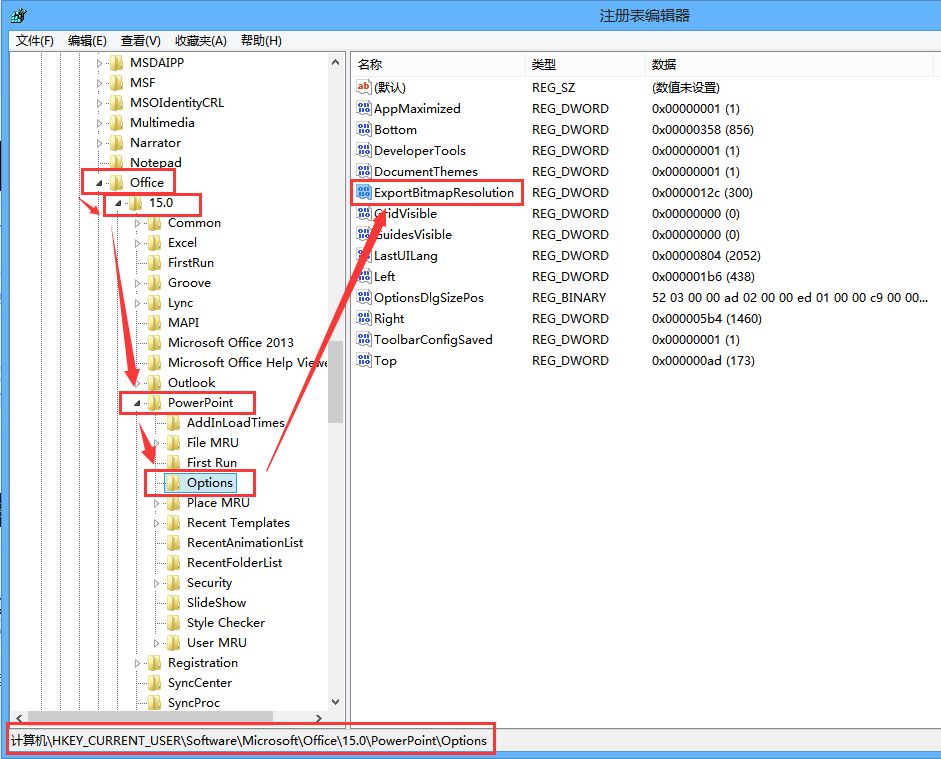Expand the Groove node arrow
This screenshot has width=941, height=759.
click(137, 283)
